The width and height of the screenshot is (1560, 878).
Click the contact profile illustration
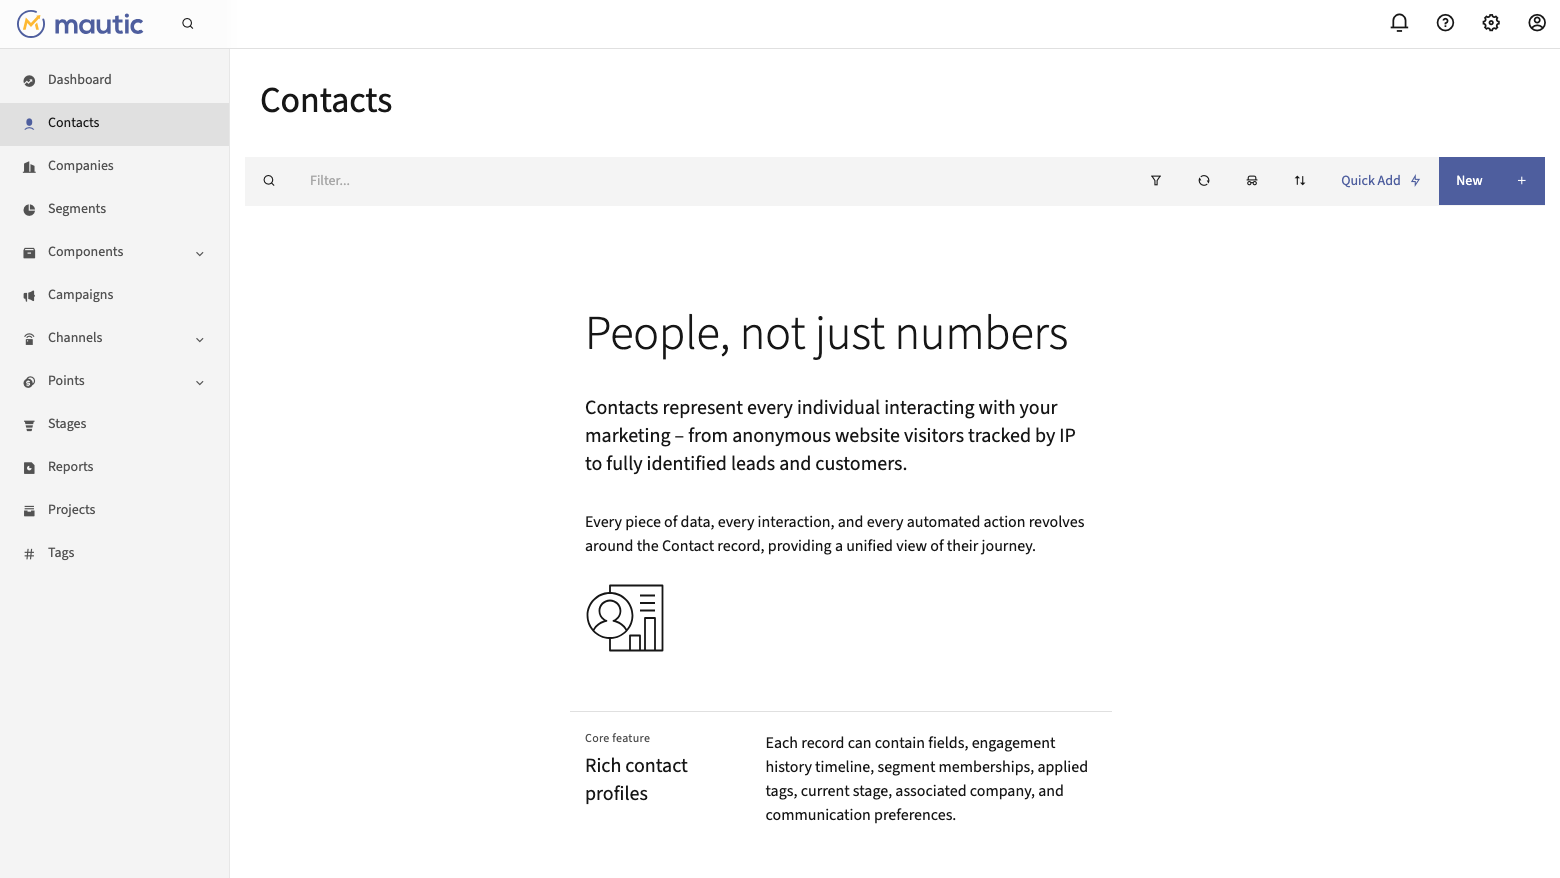point(625,618)
